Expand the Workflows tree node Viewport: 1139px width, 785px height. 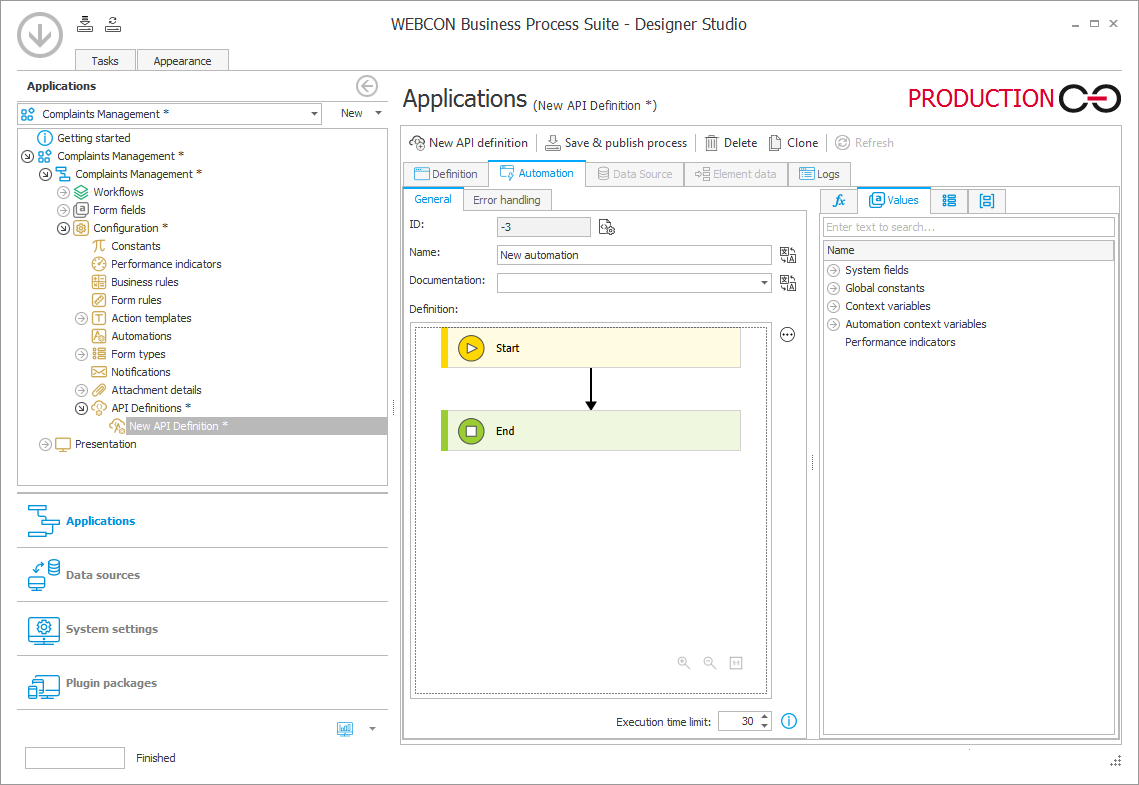coord(63,192)
